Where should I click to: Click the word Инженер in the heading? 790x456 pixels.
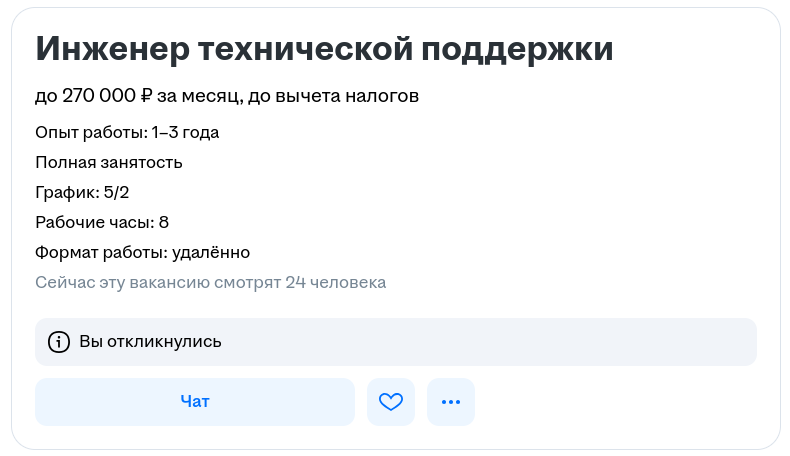point(111,49)
